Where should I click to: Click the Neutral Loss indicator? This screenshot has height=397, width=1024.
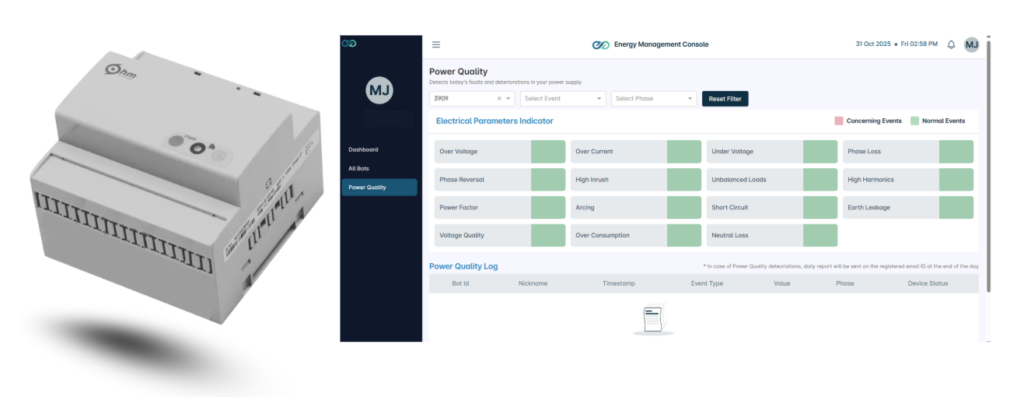[772, 236]
